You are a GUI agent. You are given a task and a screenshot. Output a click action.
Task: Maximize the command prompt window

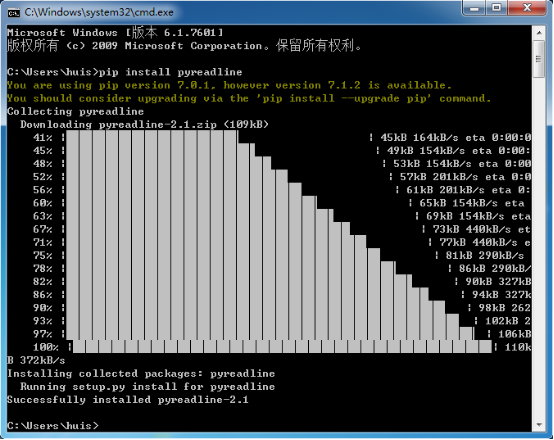497,8
